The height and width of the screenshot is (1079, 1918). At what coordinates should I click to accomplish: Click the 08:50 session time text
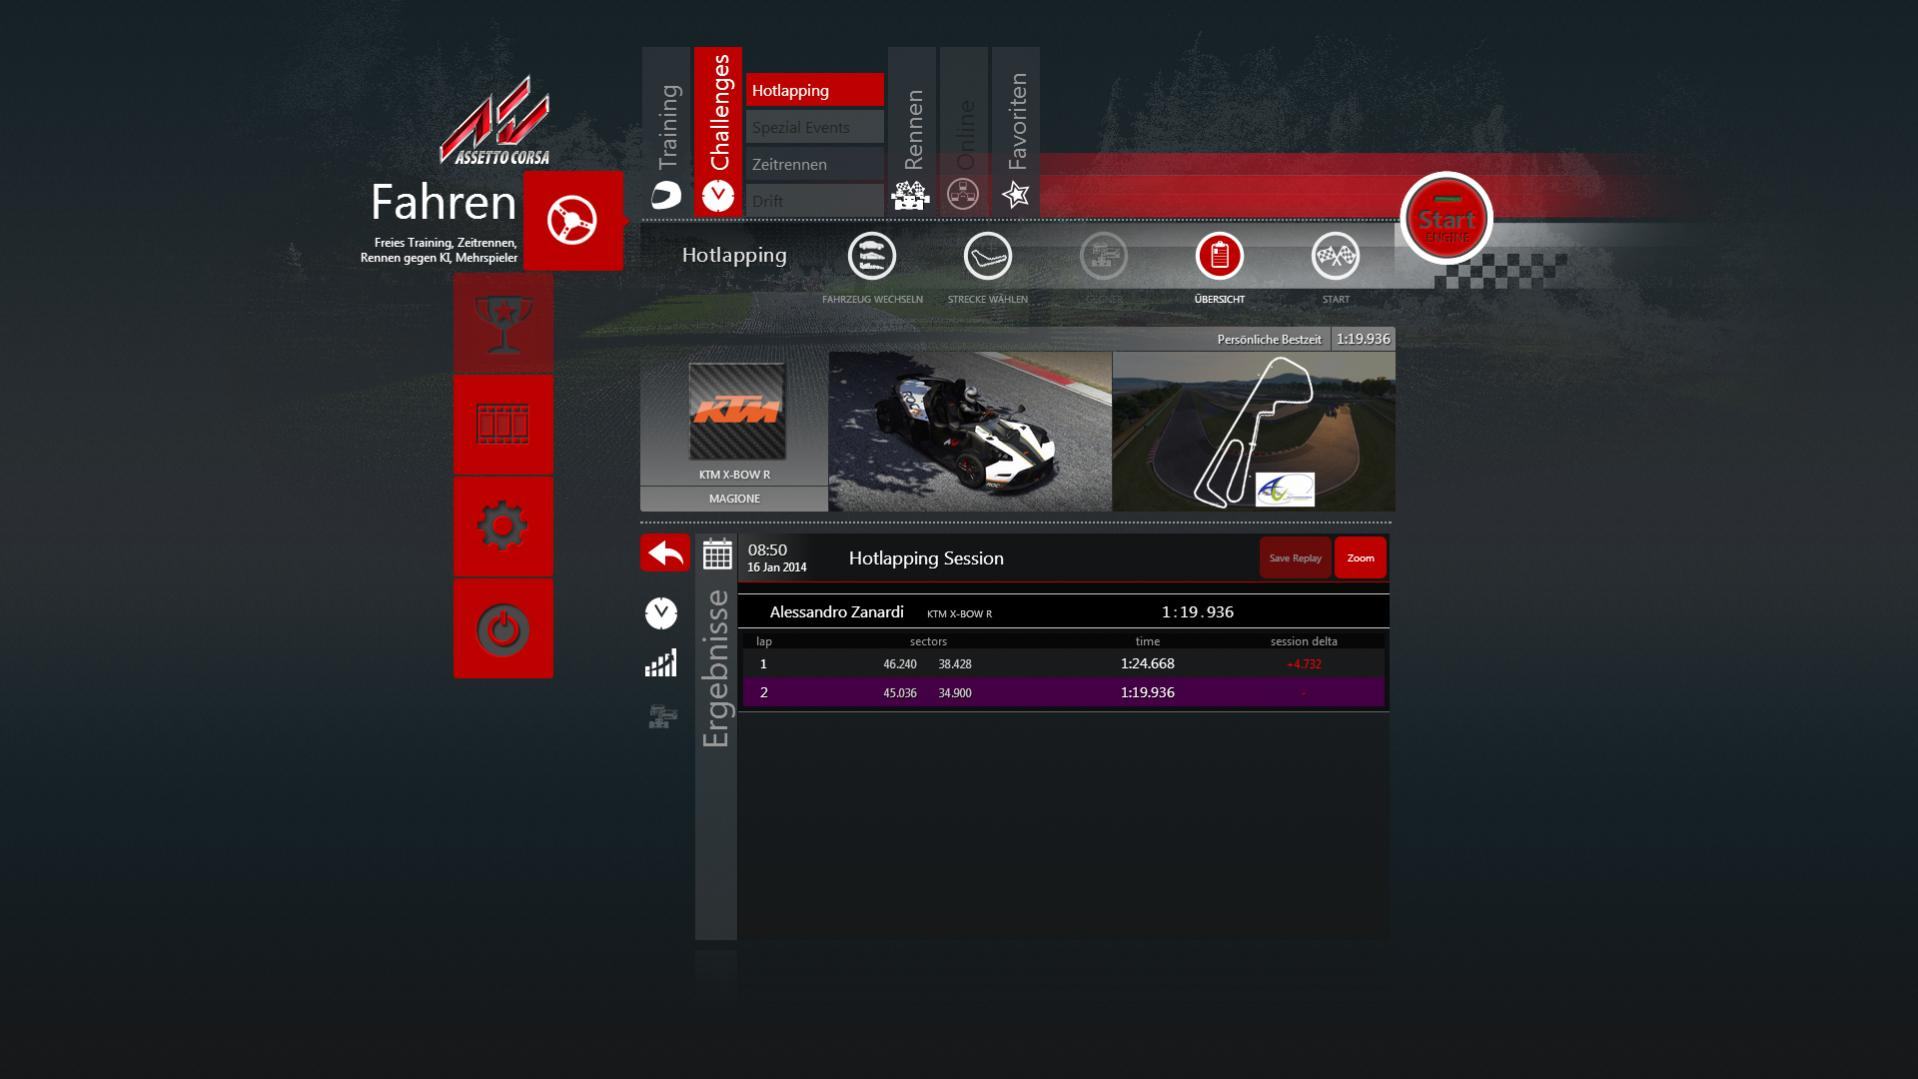point(767,550)
